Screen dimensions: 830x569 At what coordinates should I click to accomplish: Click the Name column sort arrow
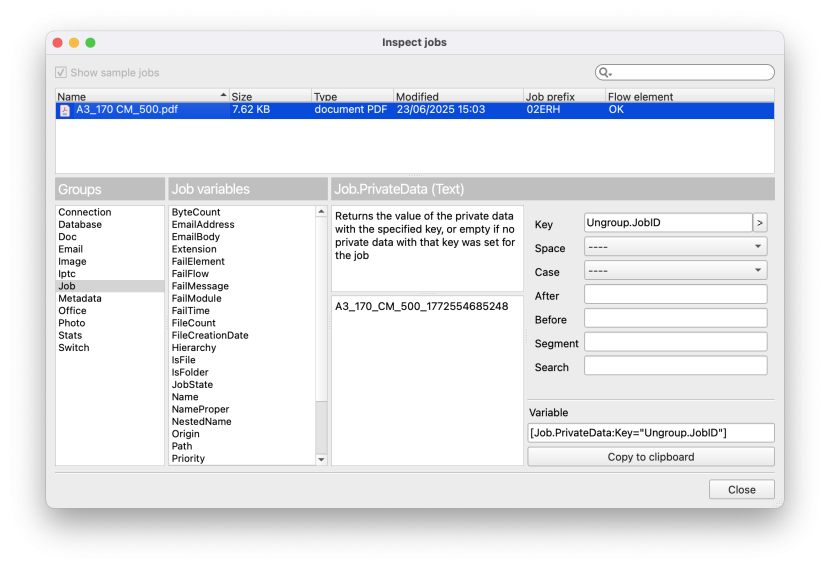(223, 96)
